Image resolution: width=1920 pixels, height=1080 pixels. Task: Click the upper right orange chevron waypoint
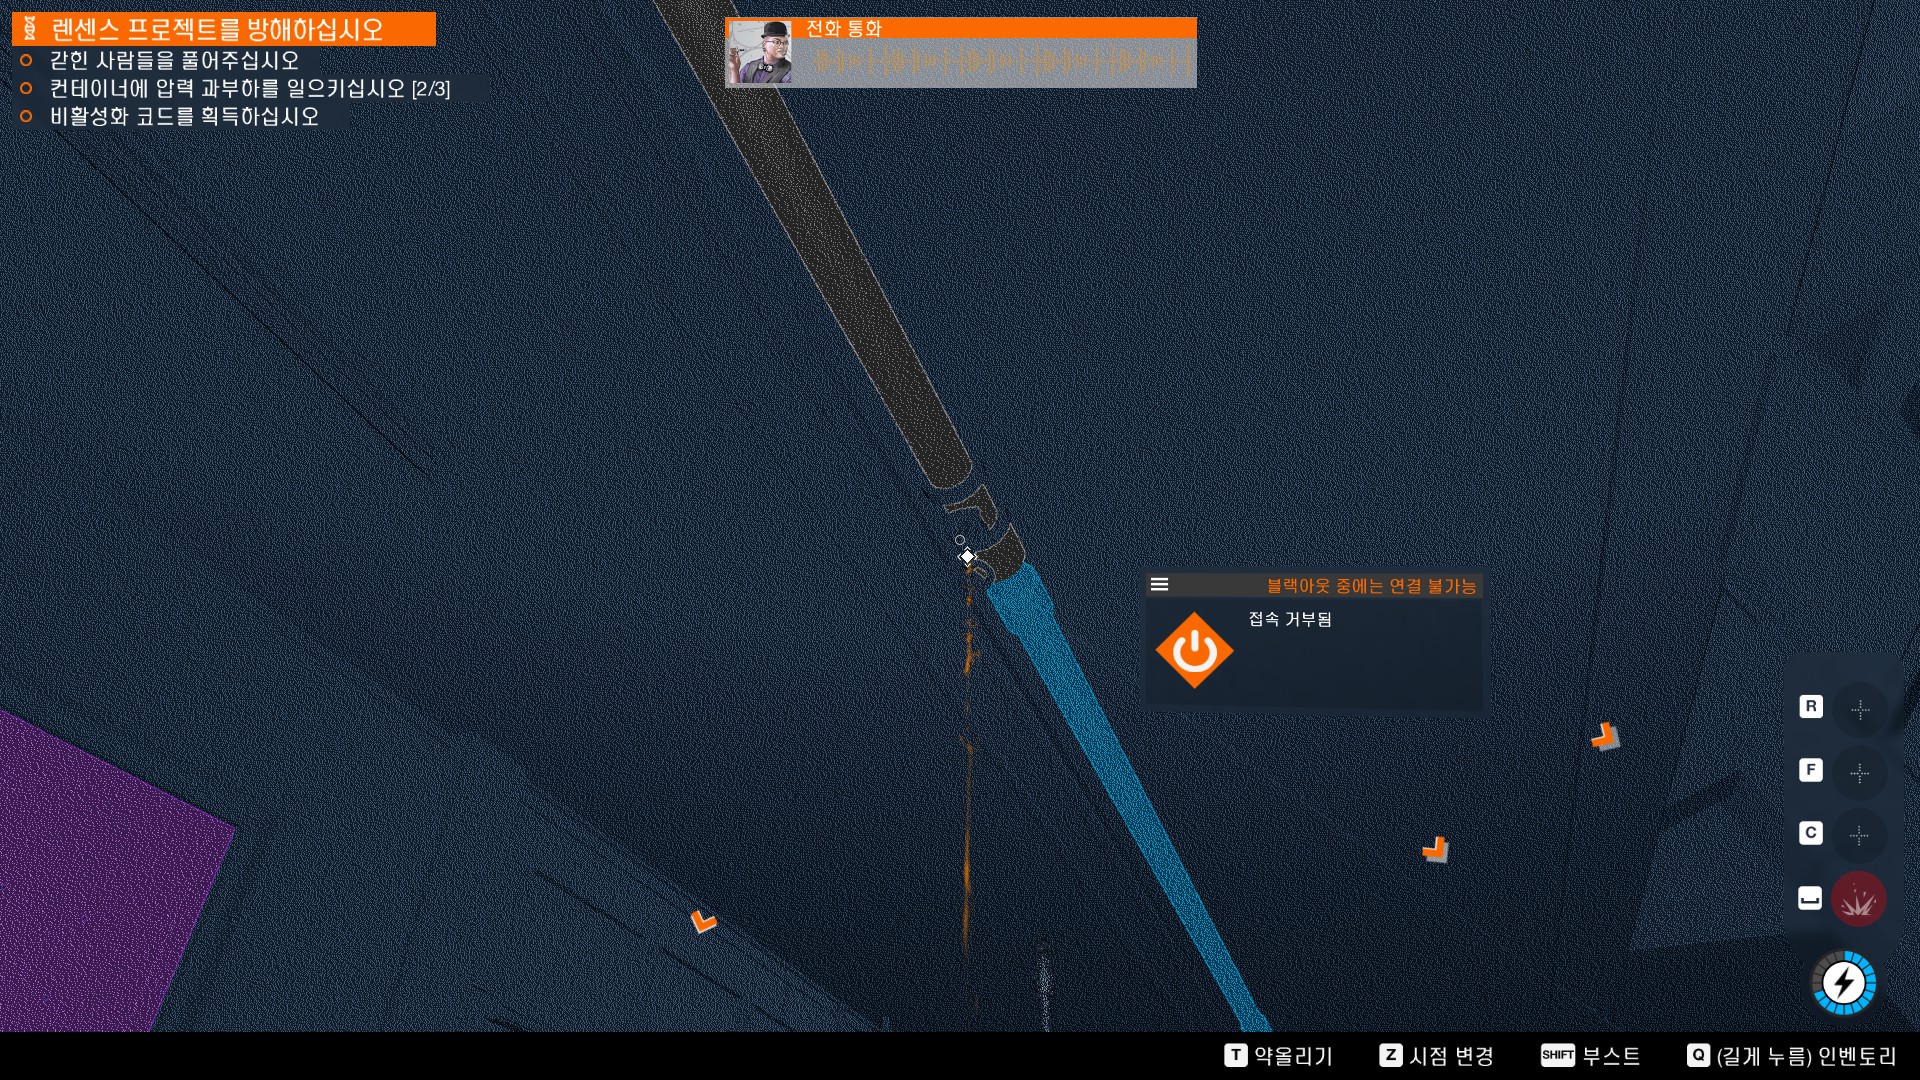pyautogui.click(x=1605, y=737)
